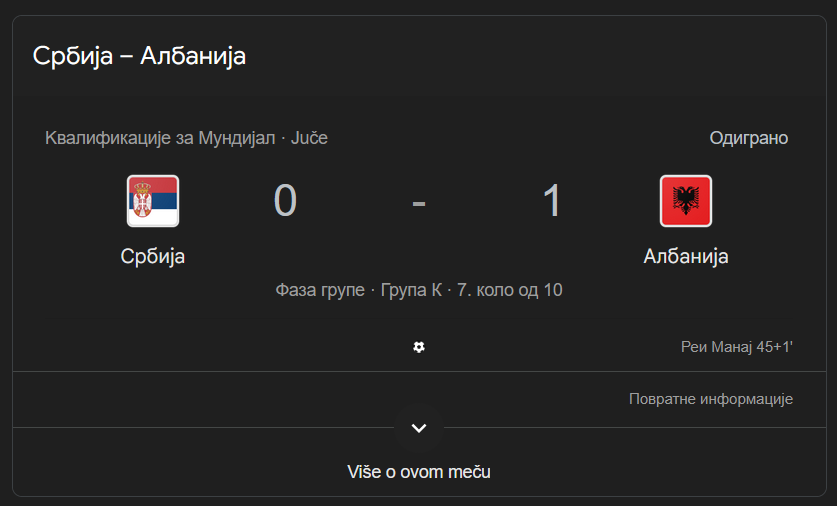Click Serbia's score of 0
Image resolution: width=837 pixels, height=506 pixels.
(285, 201)
